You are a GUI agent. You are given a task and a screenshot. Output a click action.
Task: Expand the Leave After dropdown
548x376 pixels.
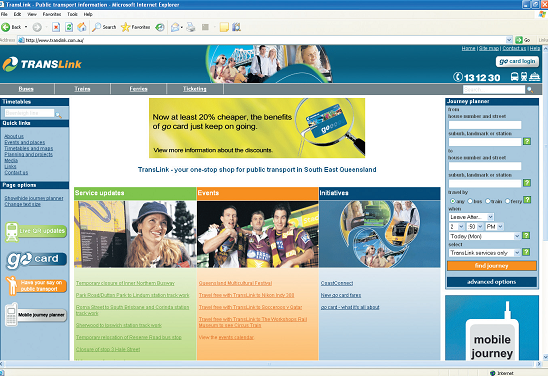click(x=490, y=217)
